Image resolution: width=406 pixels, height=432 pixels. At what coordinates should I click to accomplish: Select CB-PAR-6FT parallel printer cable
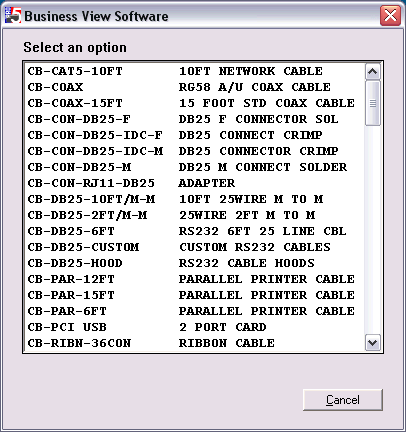[x=194, y=311]
